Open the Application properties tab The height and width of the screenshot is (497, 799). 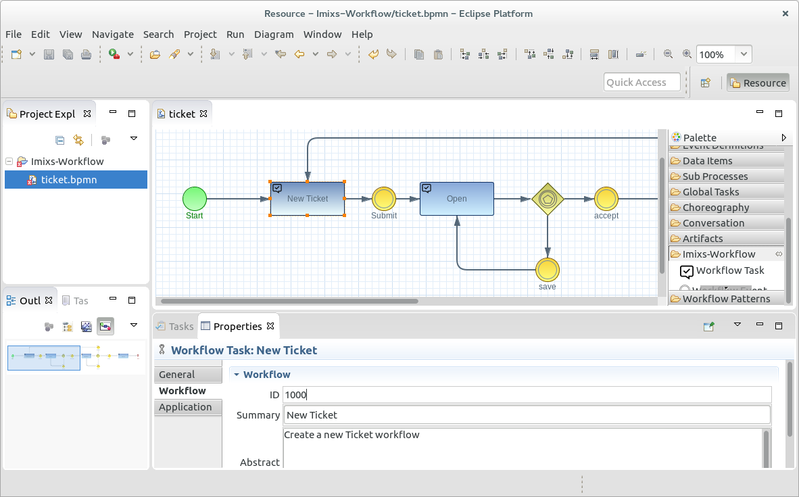click(188, 407)
